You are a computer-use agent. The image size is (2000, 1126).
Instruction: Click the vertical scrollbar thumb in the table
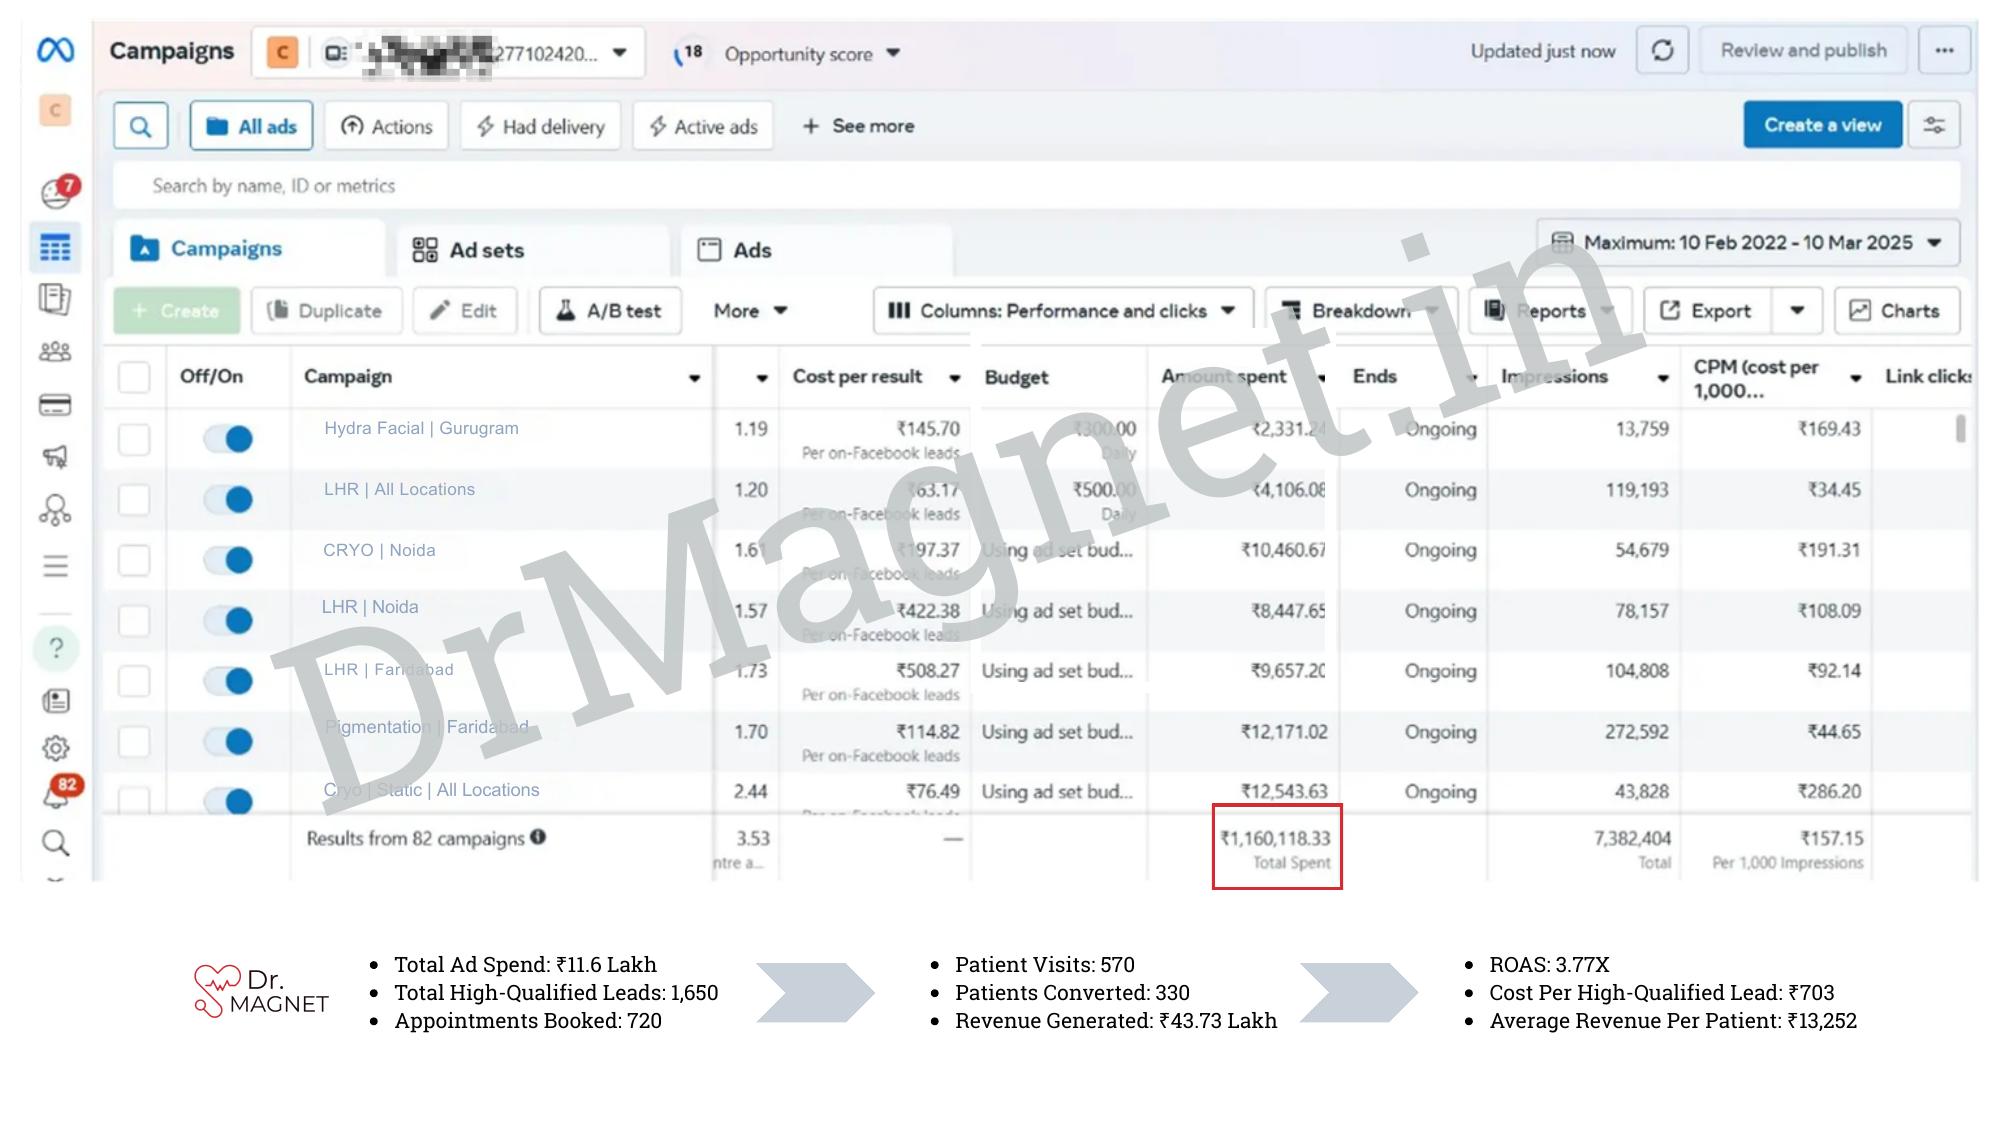click(x=1960, y=429)
